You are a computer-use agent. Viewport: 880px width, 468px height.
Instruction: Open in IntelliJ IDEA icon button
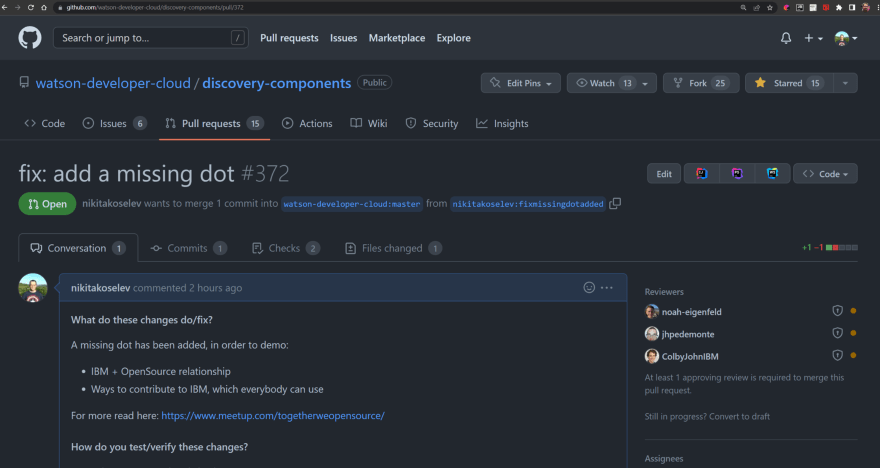click(x=702, y=174)
